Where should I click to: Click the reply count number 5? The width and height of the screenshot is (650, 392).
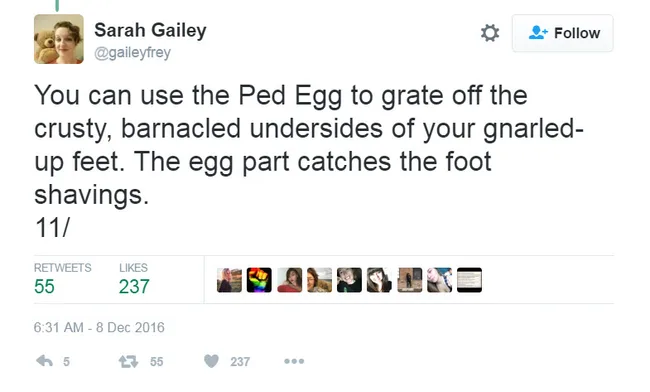click(66, 362)
